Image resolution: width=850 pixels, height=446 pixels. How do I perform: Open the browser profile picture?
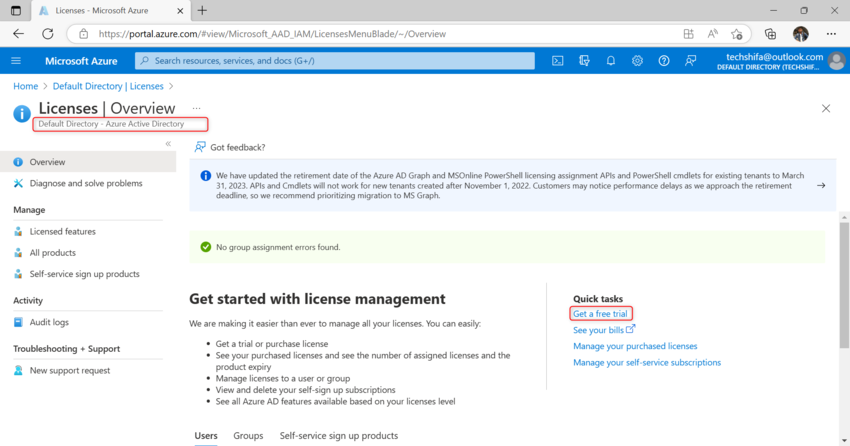point(801,34)
